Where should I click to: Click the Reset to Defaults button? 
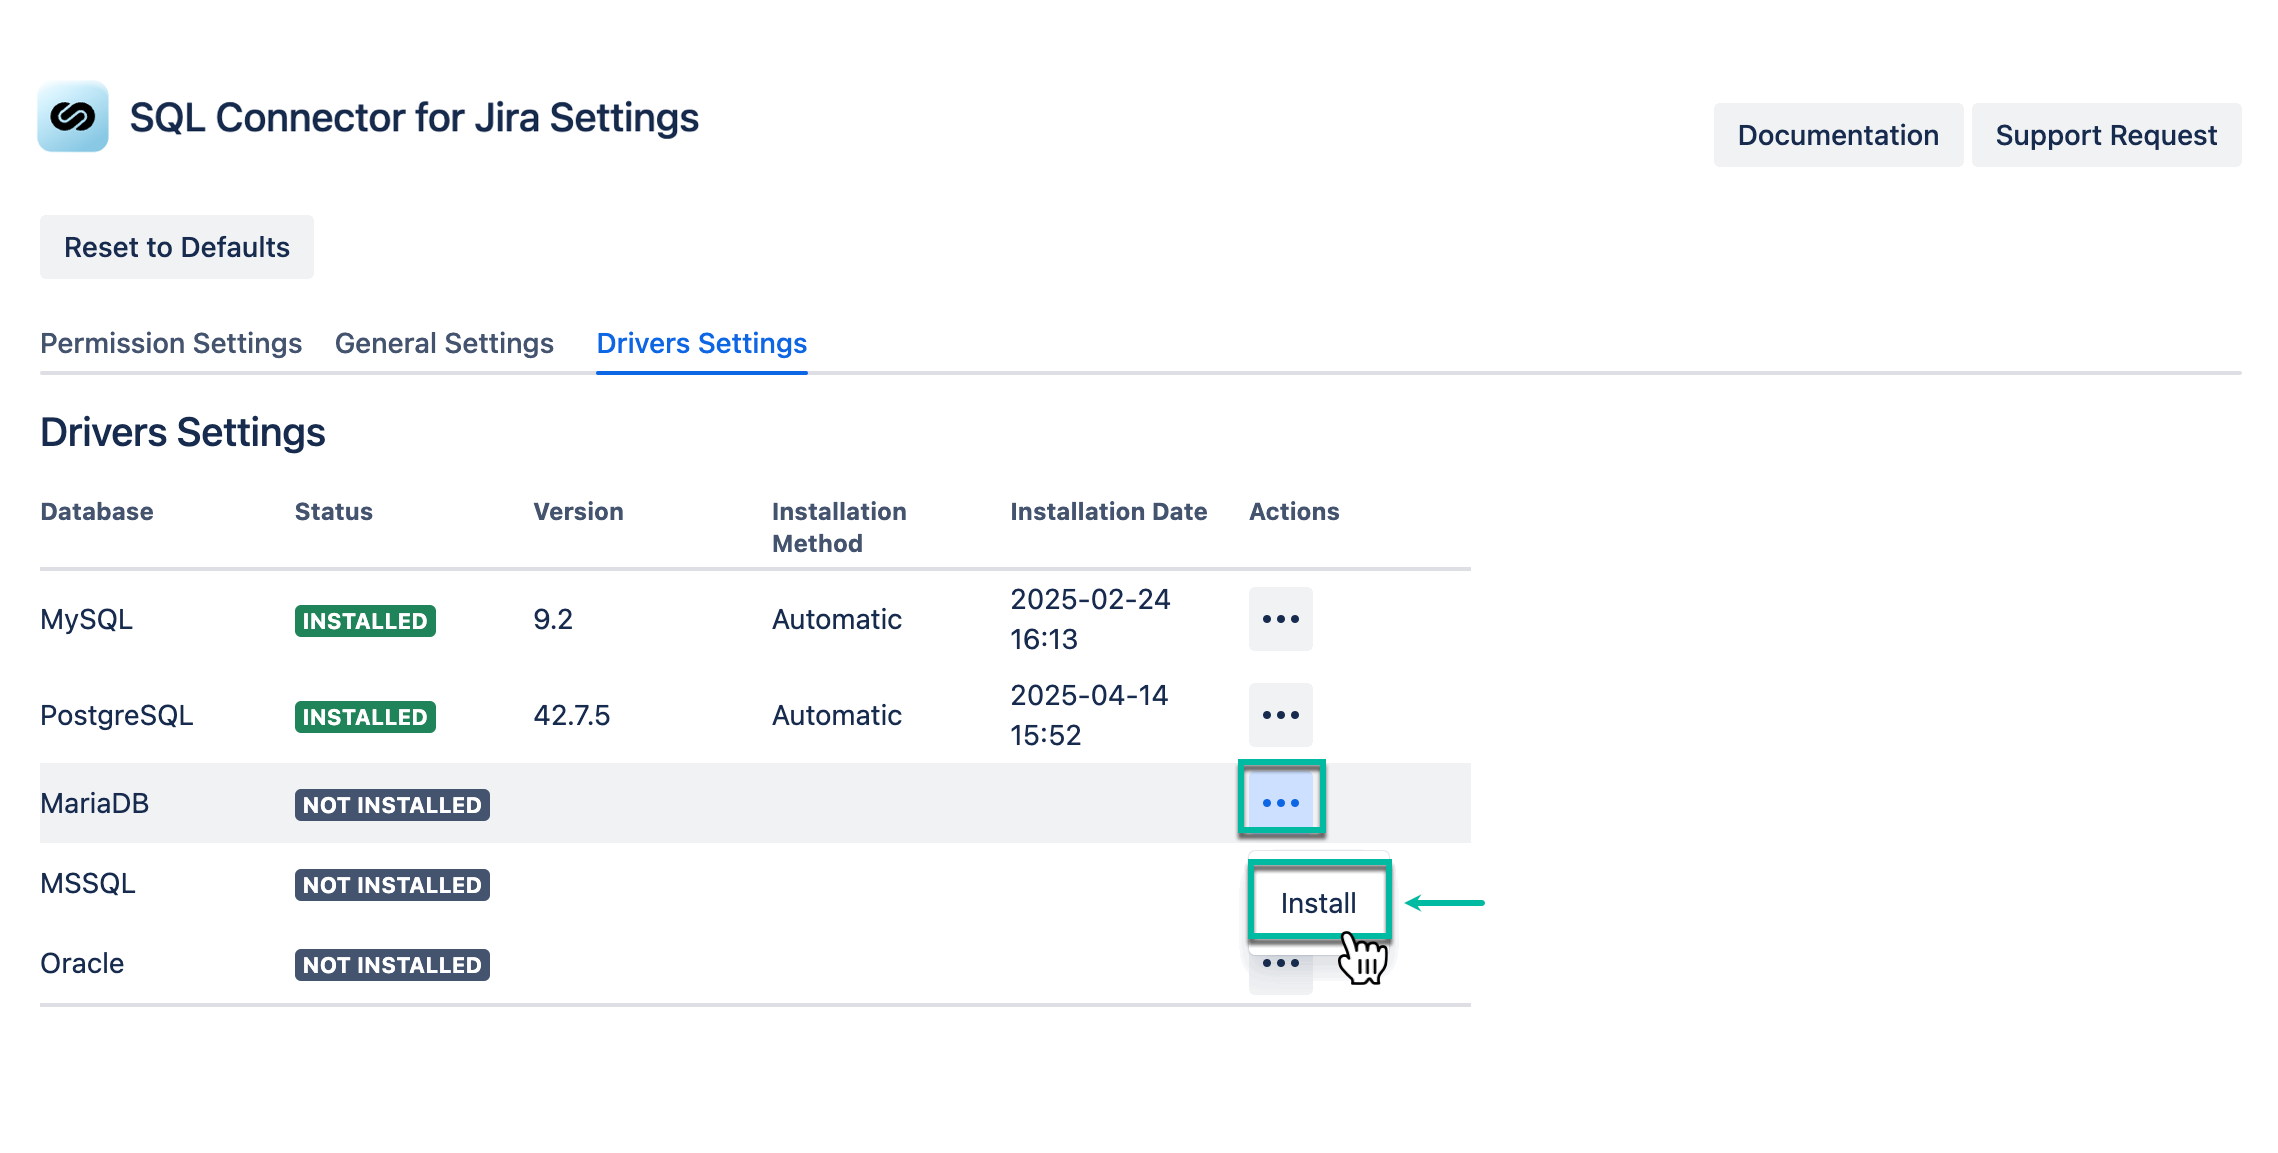click(177, 247)
